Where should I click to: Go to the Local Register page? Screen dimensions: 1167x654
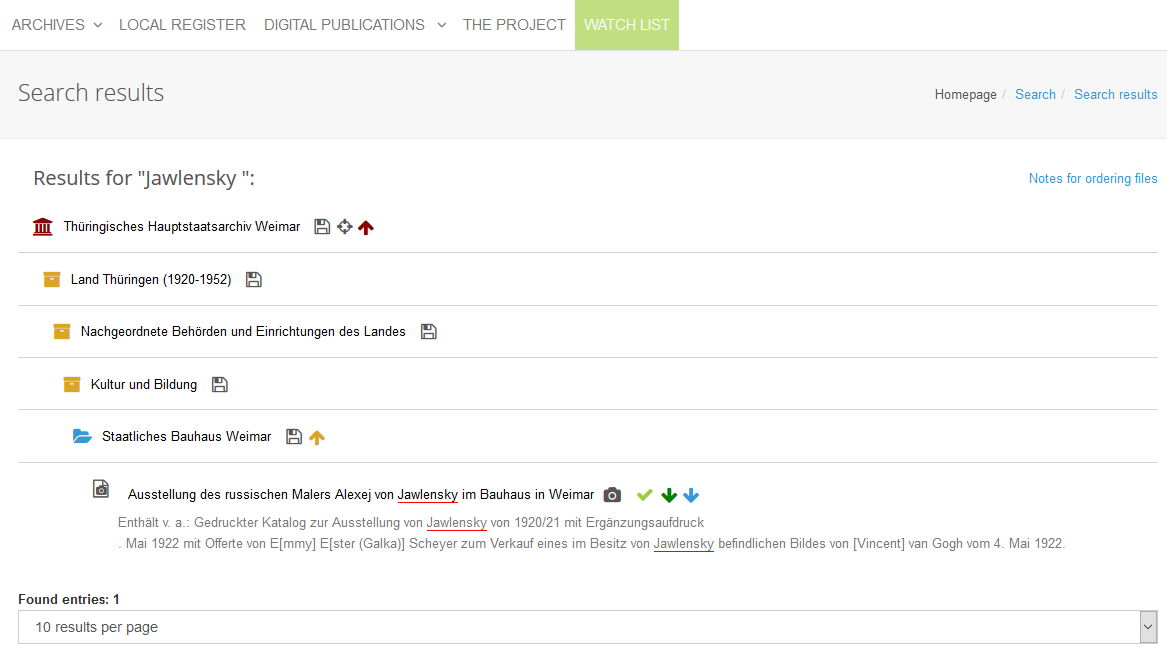pos(182,25)
